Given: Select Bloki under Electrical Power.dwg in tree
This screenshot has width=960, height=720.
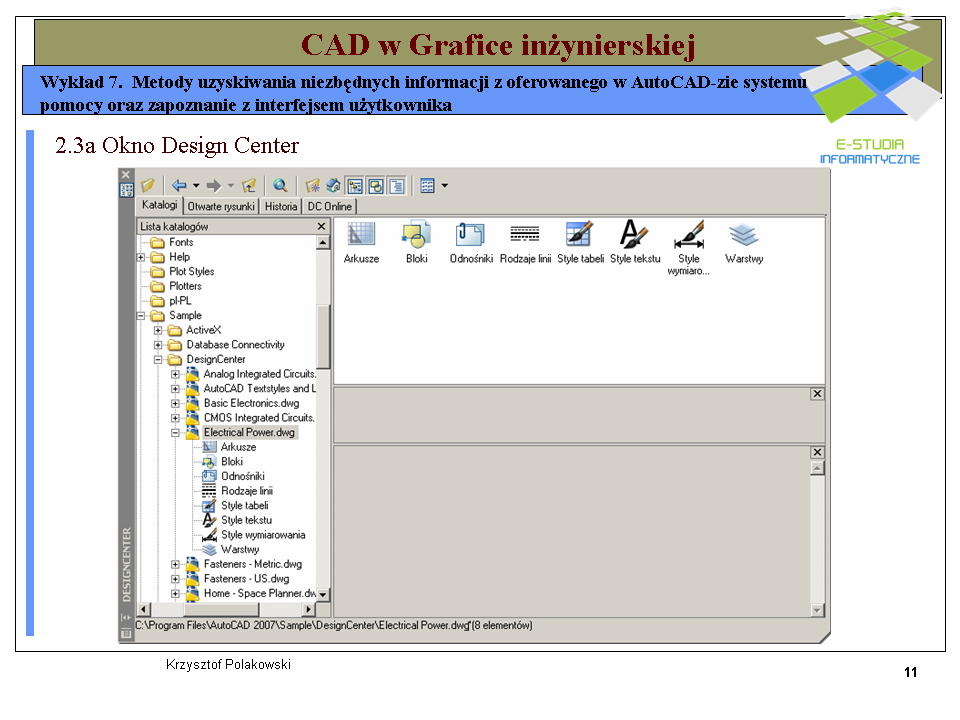Looking at the screenshot, I should tap(223, 462).
